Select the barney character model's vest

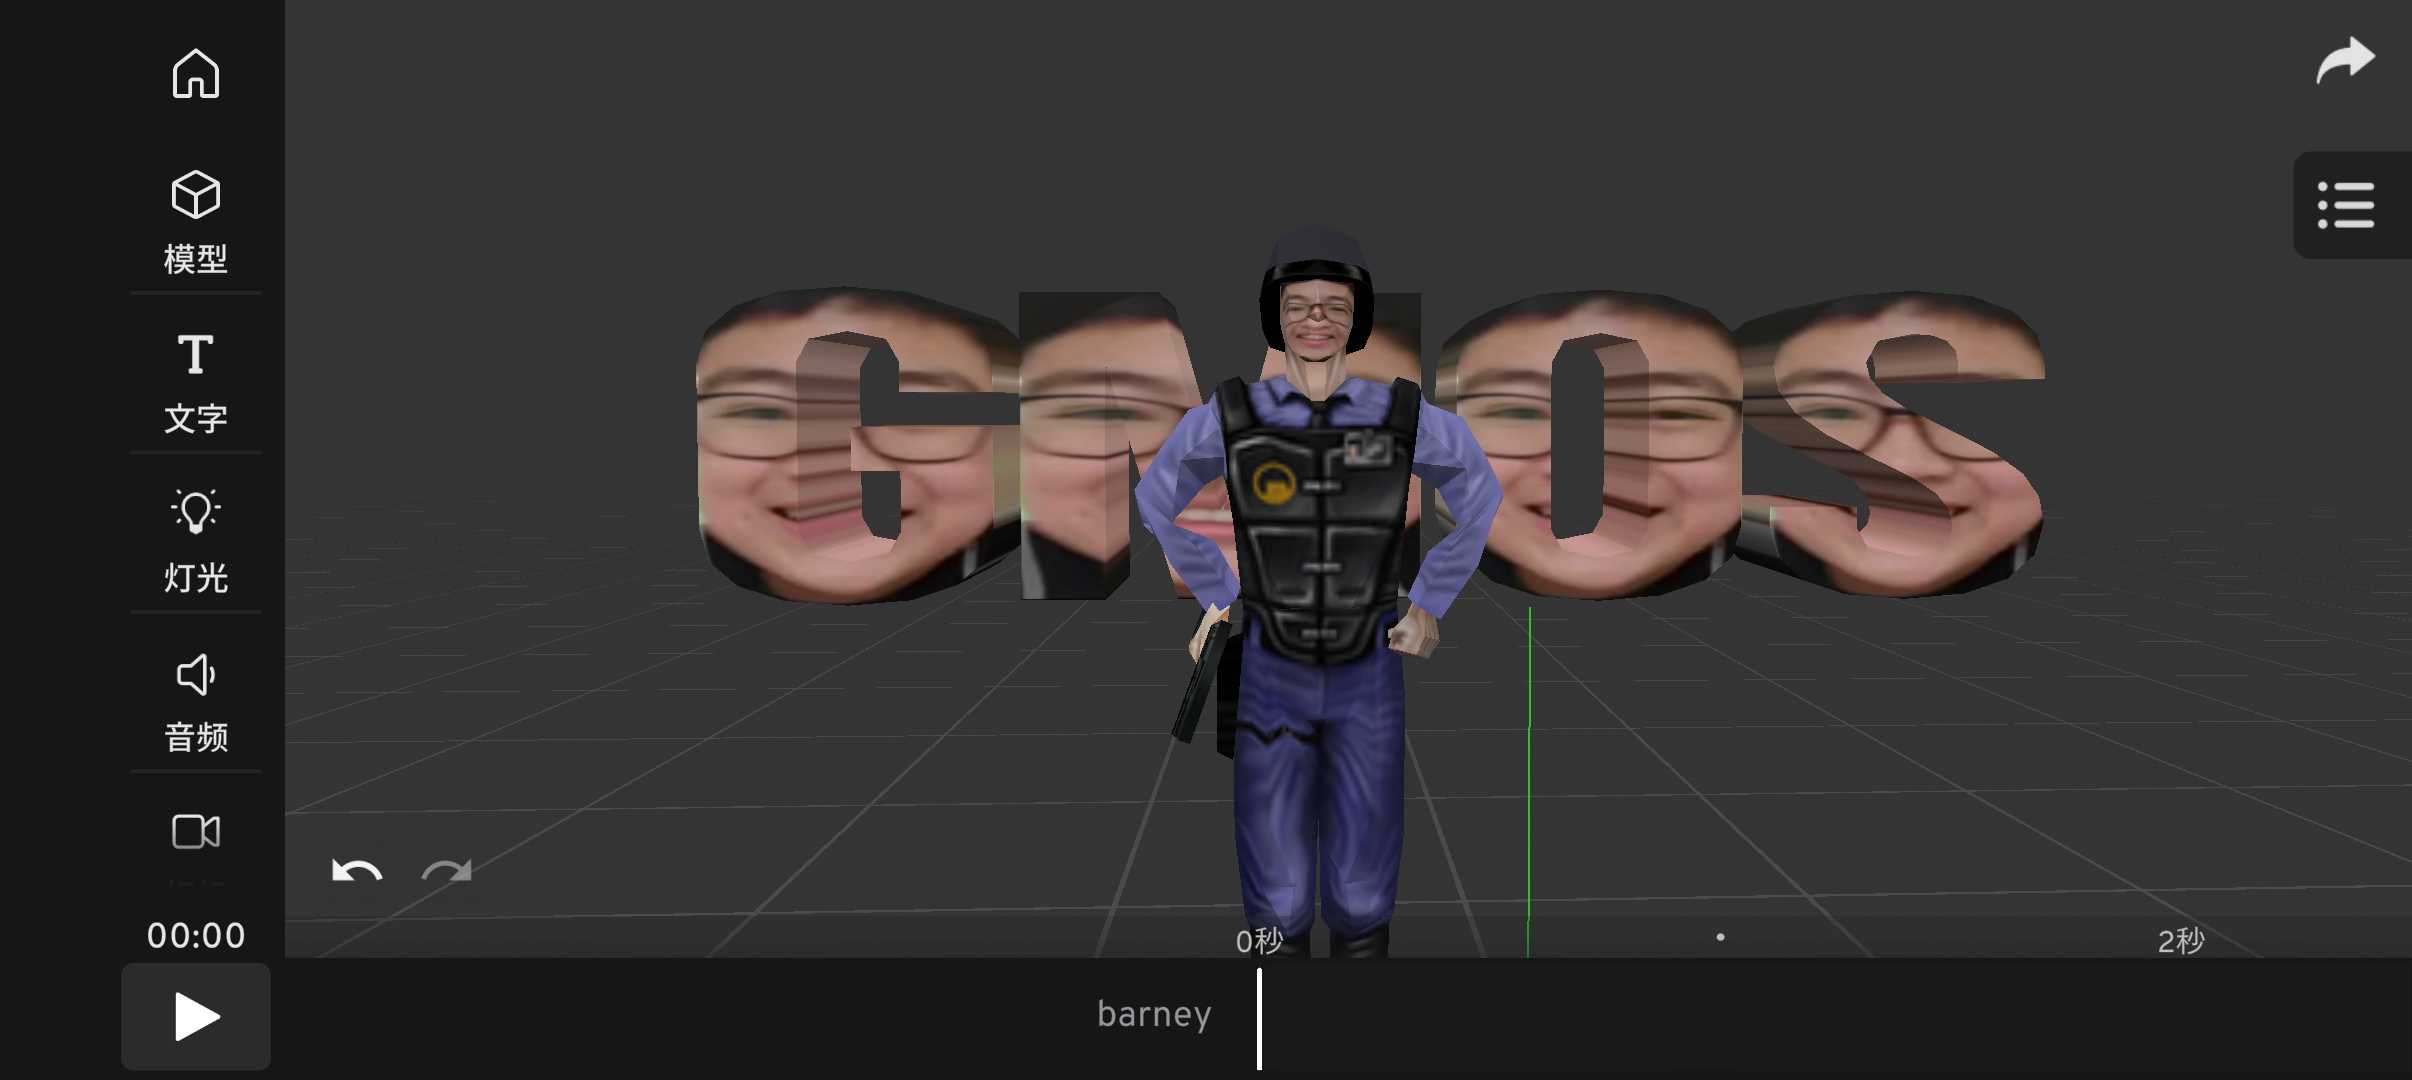tap(1318, 520)
